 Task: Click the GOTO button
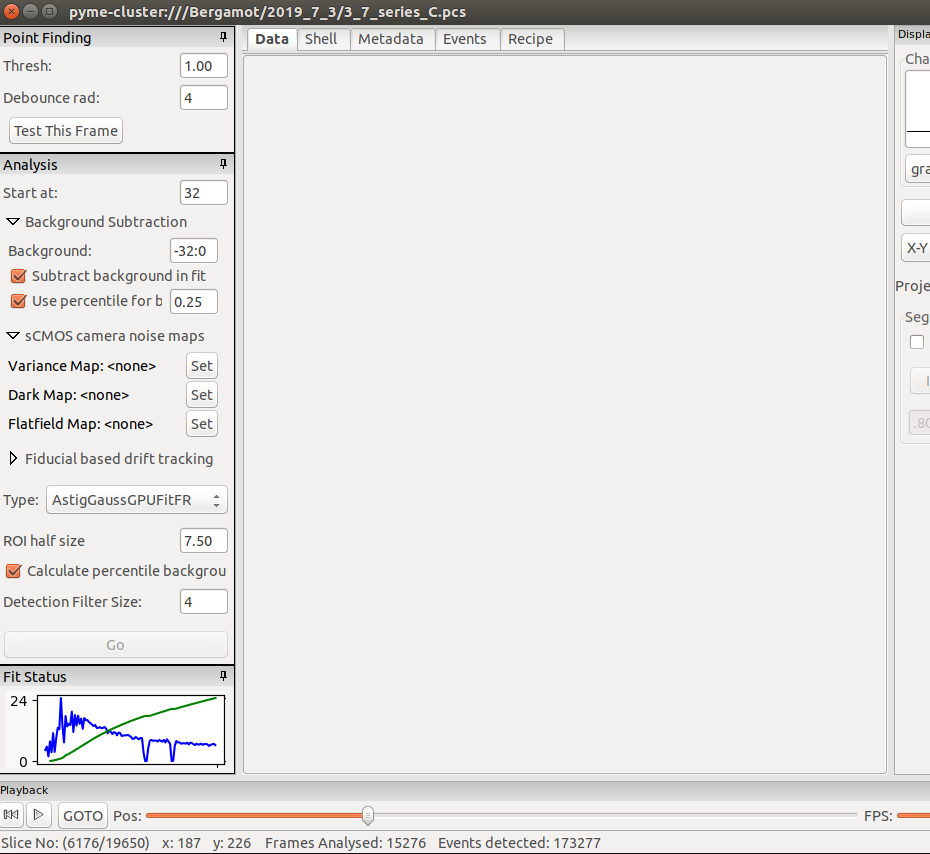[x=82, y=815]
